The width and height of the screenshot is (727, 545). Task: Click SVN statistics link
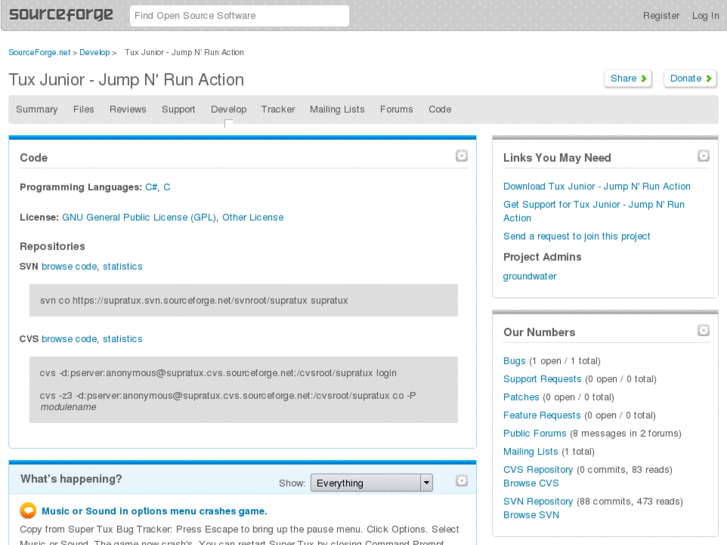[122, 266]
